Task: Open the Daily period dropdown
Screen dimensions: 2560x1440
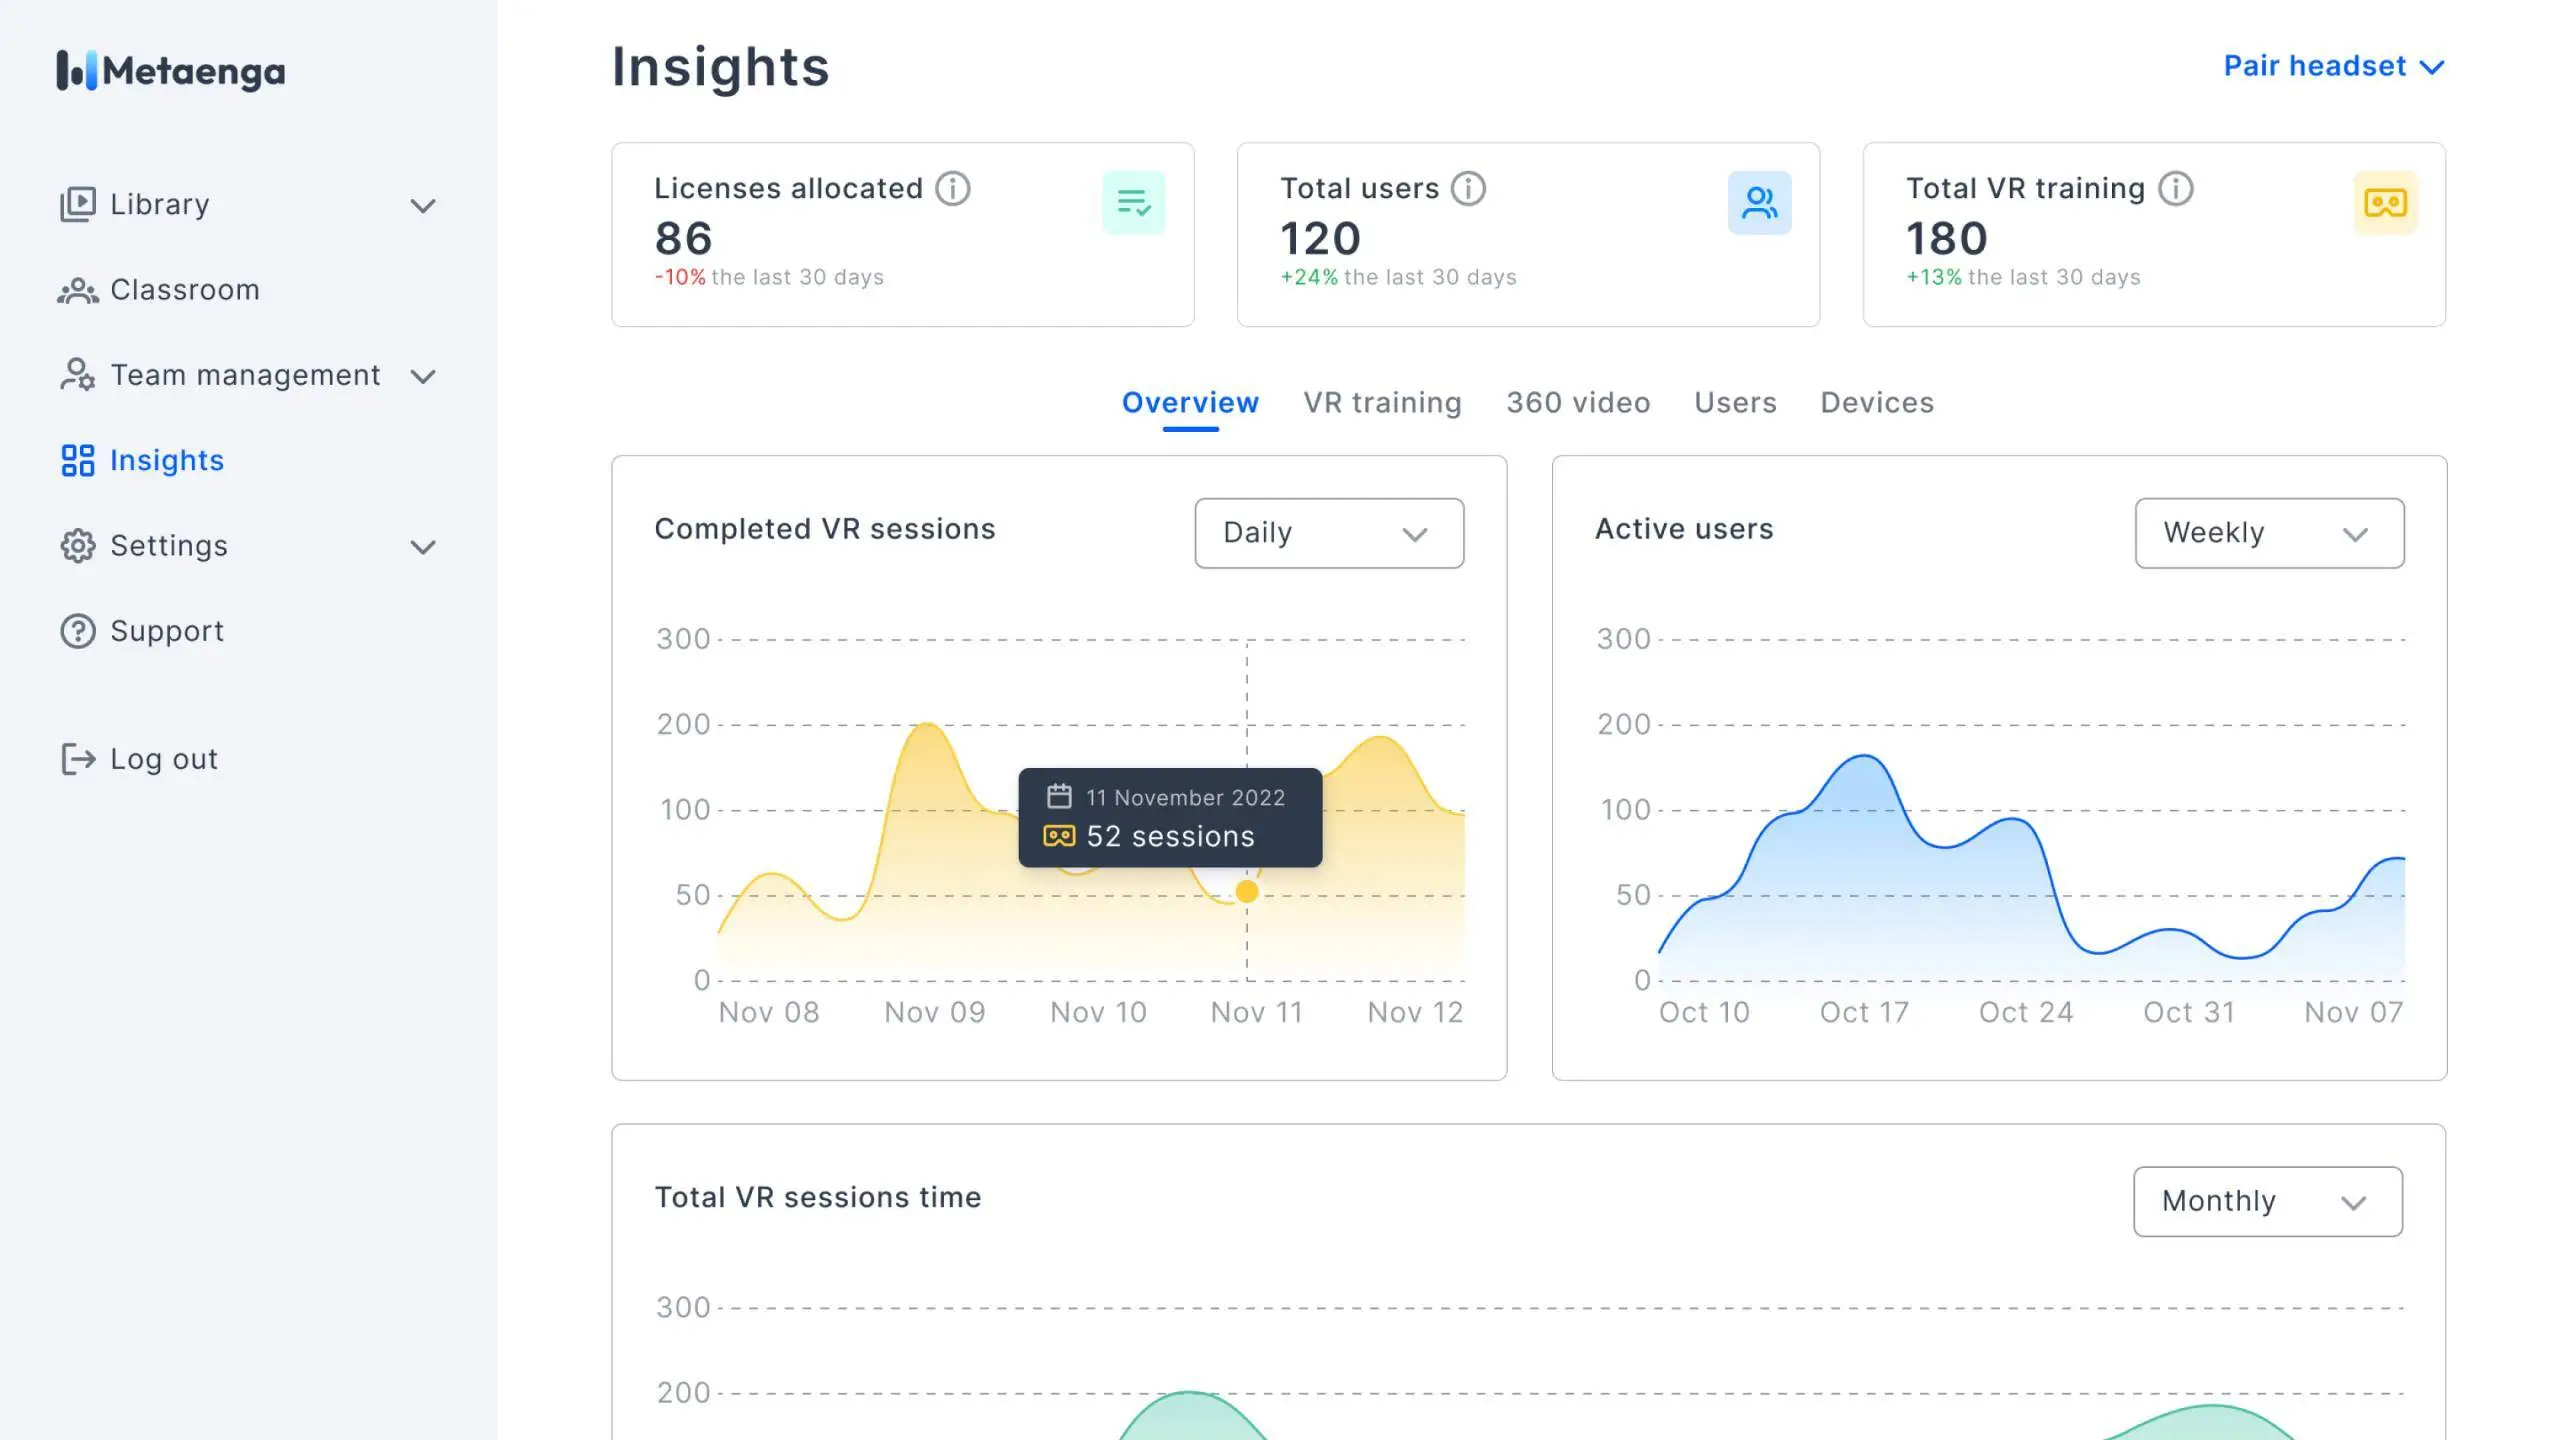Action: tap(1329, 533)
